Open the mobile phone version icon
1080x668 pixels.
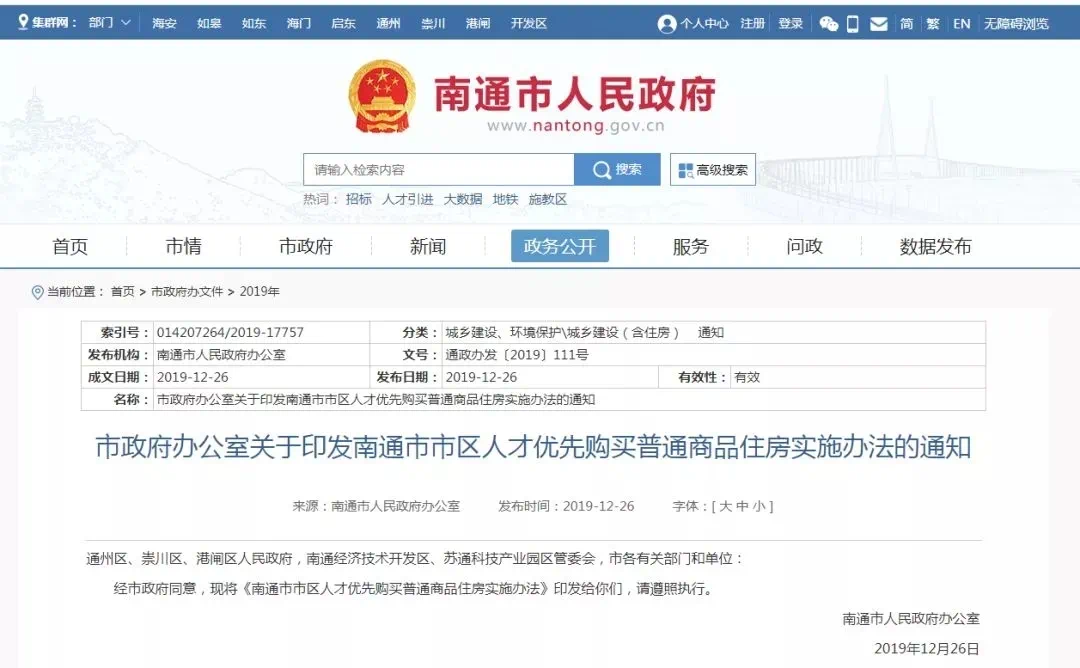coord(853,24)
